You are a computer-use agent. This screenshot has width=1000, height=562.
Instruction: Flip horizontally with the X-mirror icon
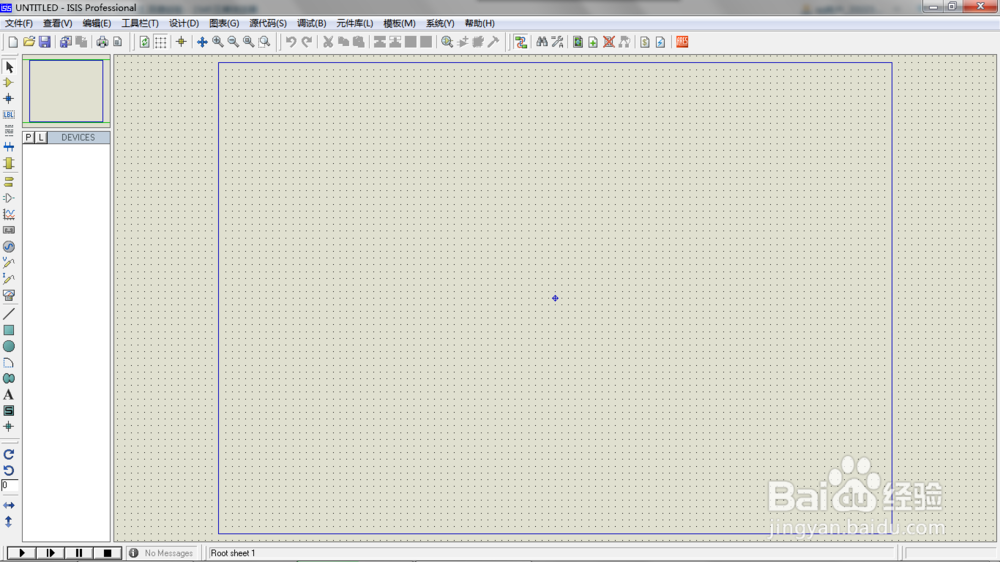[x=9, y=505]
